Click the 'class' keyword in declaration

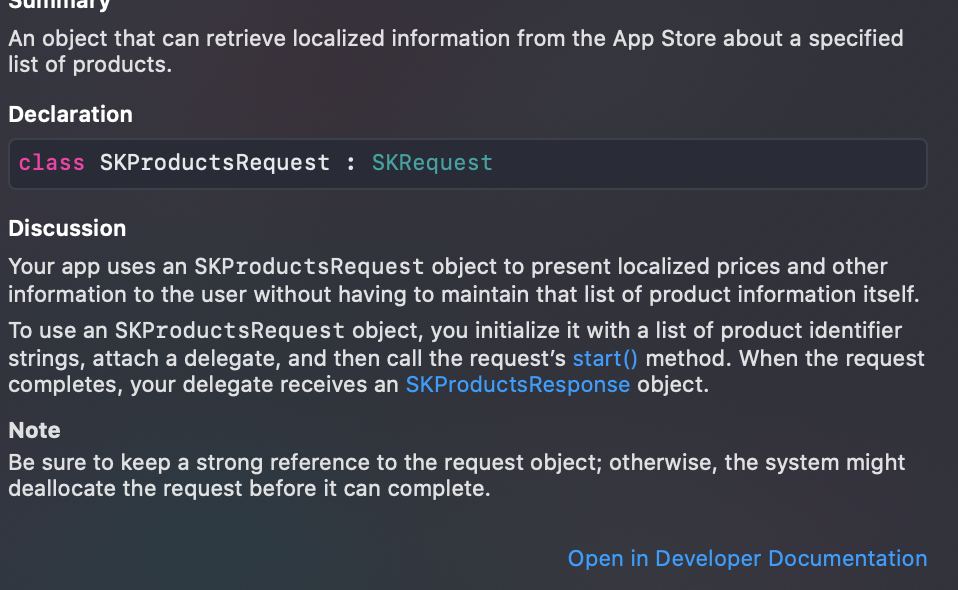pyautogui.click(x=51, y=163)
